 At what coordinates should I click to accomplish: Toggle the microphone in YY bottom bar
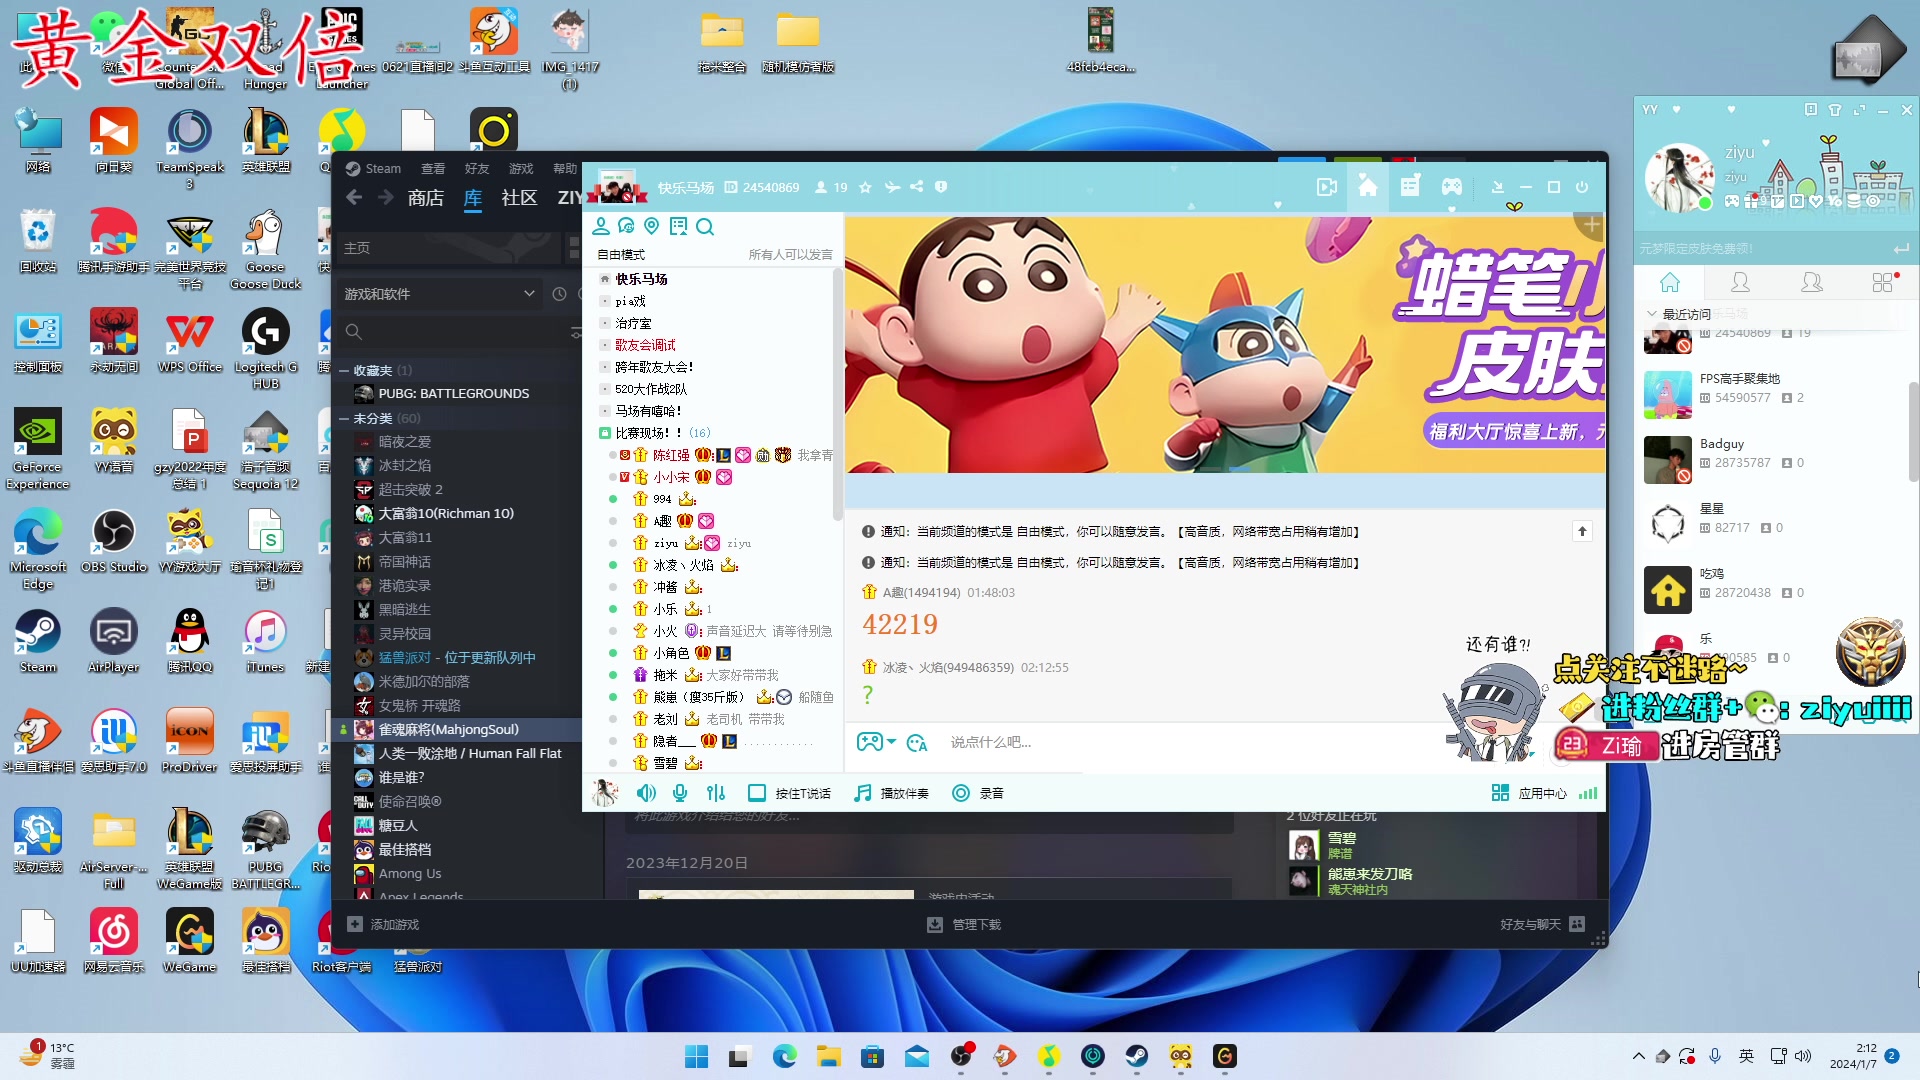tap(680, 793)
